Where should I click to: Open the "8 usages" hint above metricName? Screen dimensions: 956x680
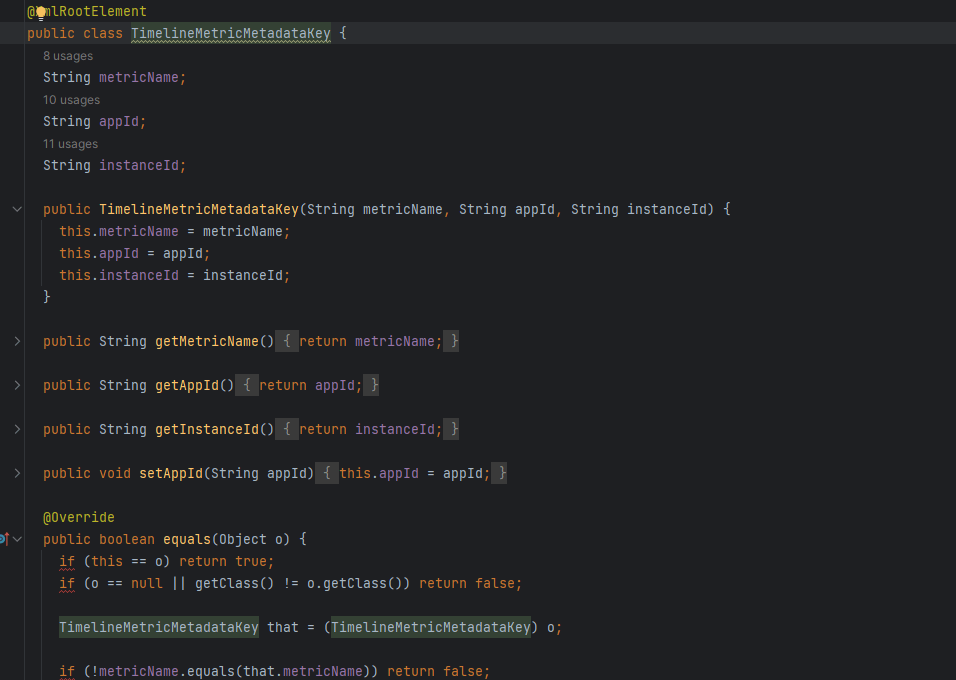click(68, 56)
